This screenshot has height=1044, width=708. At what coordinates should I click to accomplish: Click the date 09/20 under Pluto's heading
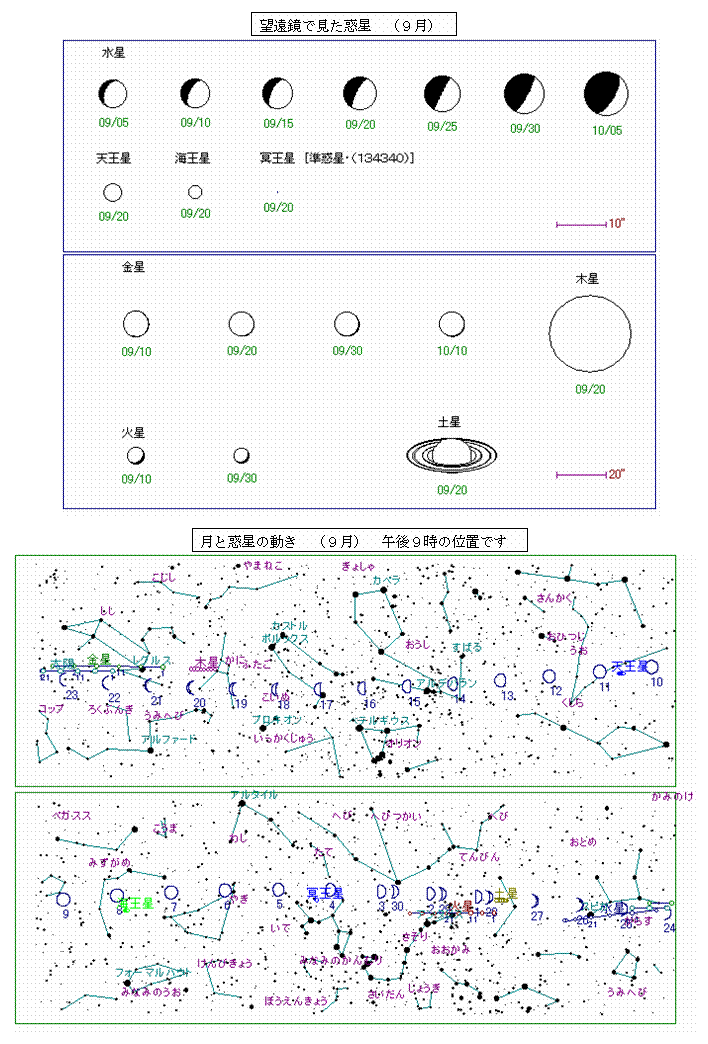(x=278, y=208)
